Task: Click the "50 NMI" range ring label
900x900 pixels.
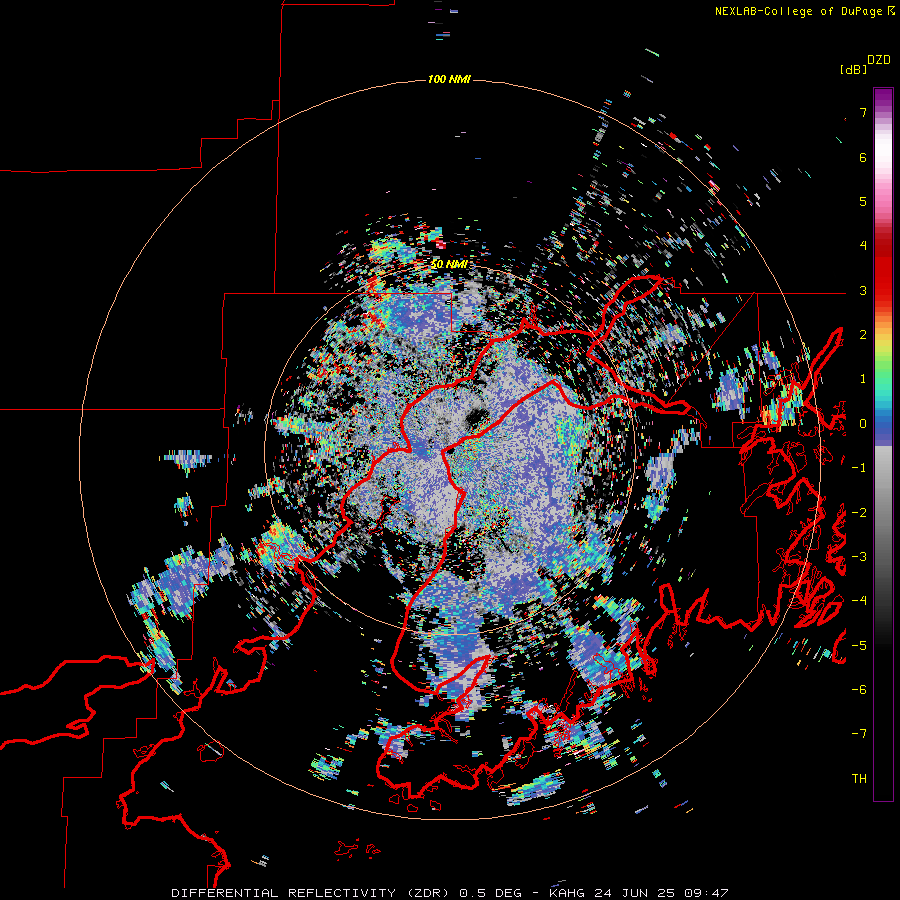Action: (449, 265)
